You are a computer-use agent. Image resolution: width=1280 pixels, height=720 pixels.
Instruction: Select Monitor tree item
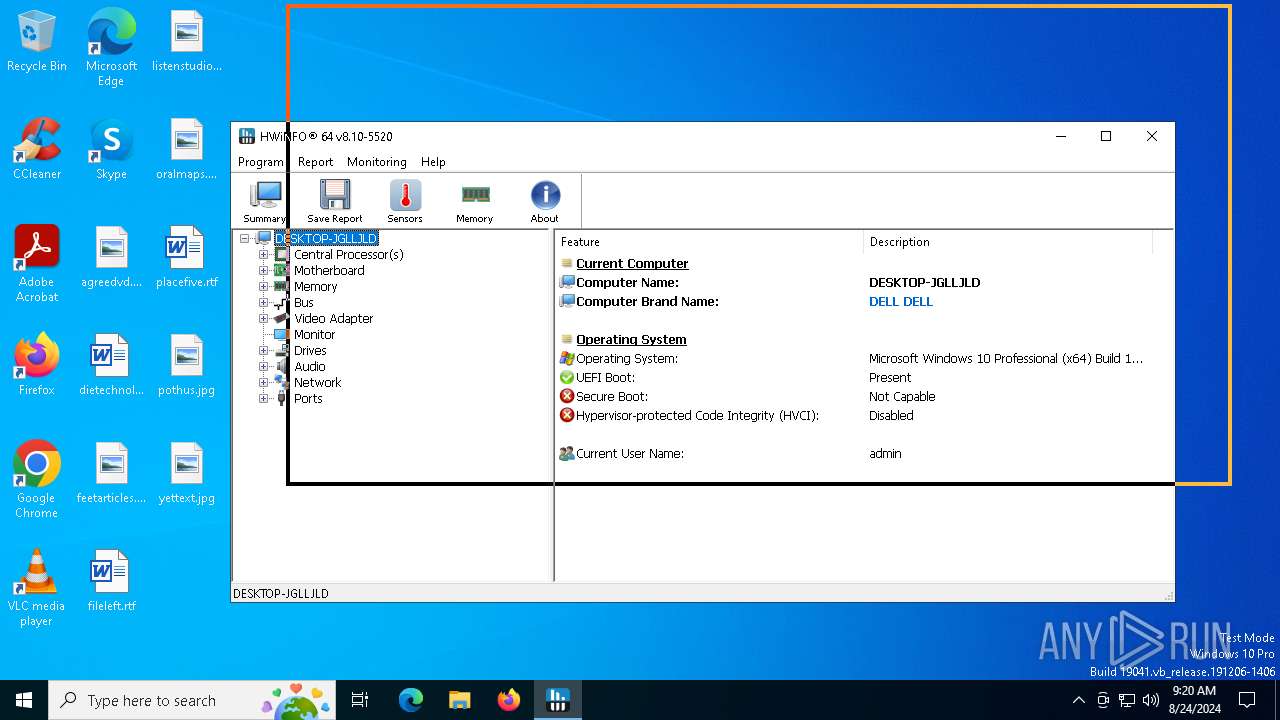[x=314, y=335]
